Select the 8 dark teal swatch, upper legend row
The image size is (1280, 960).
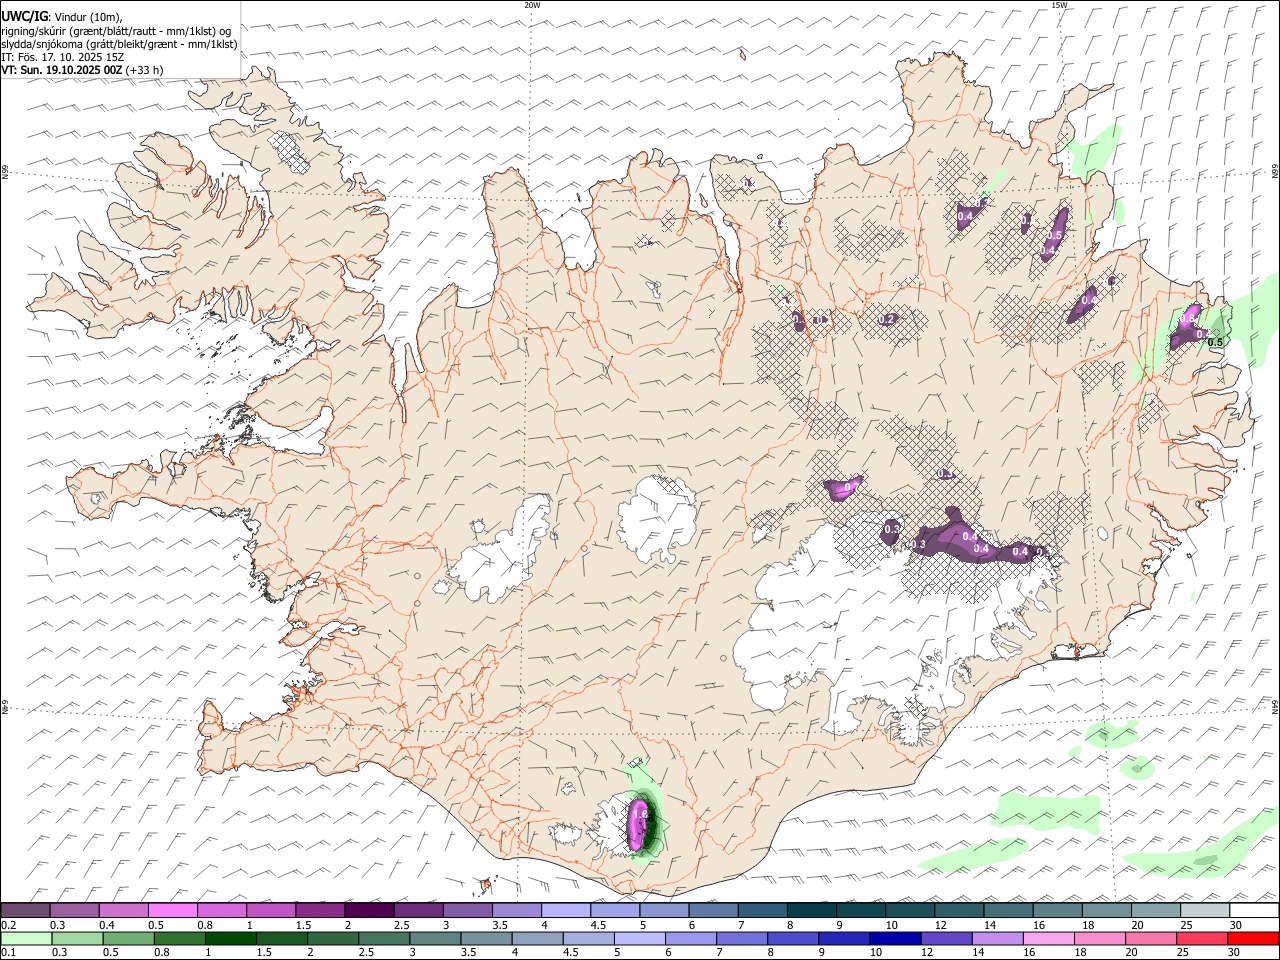click(x=811, y=910)
